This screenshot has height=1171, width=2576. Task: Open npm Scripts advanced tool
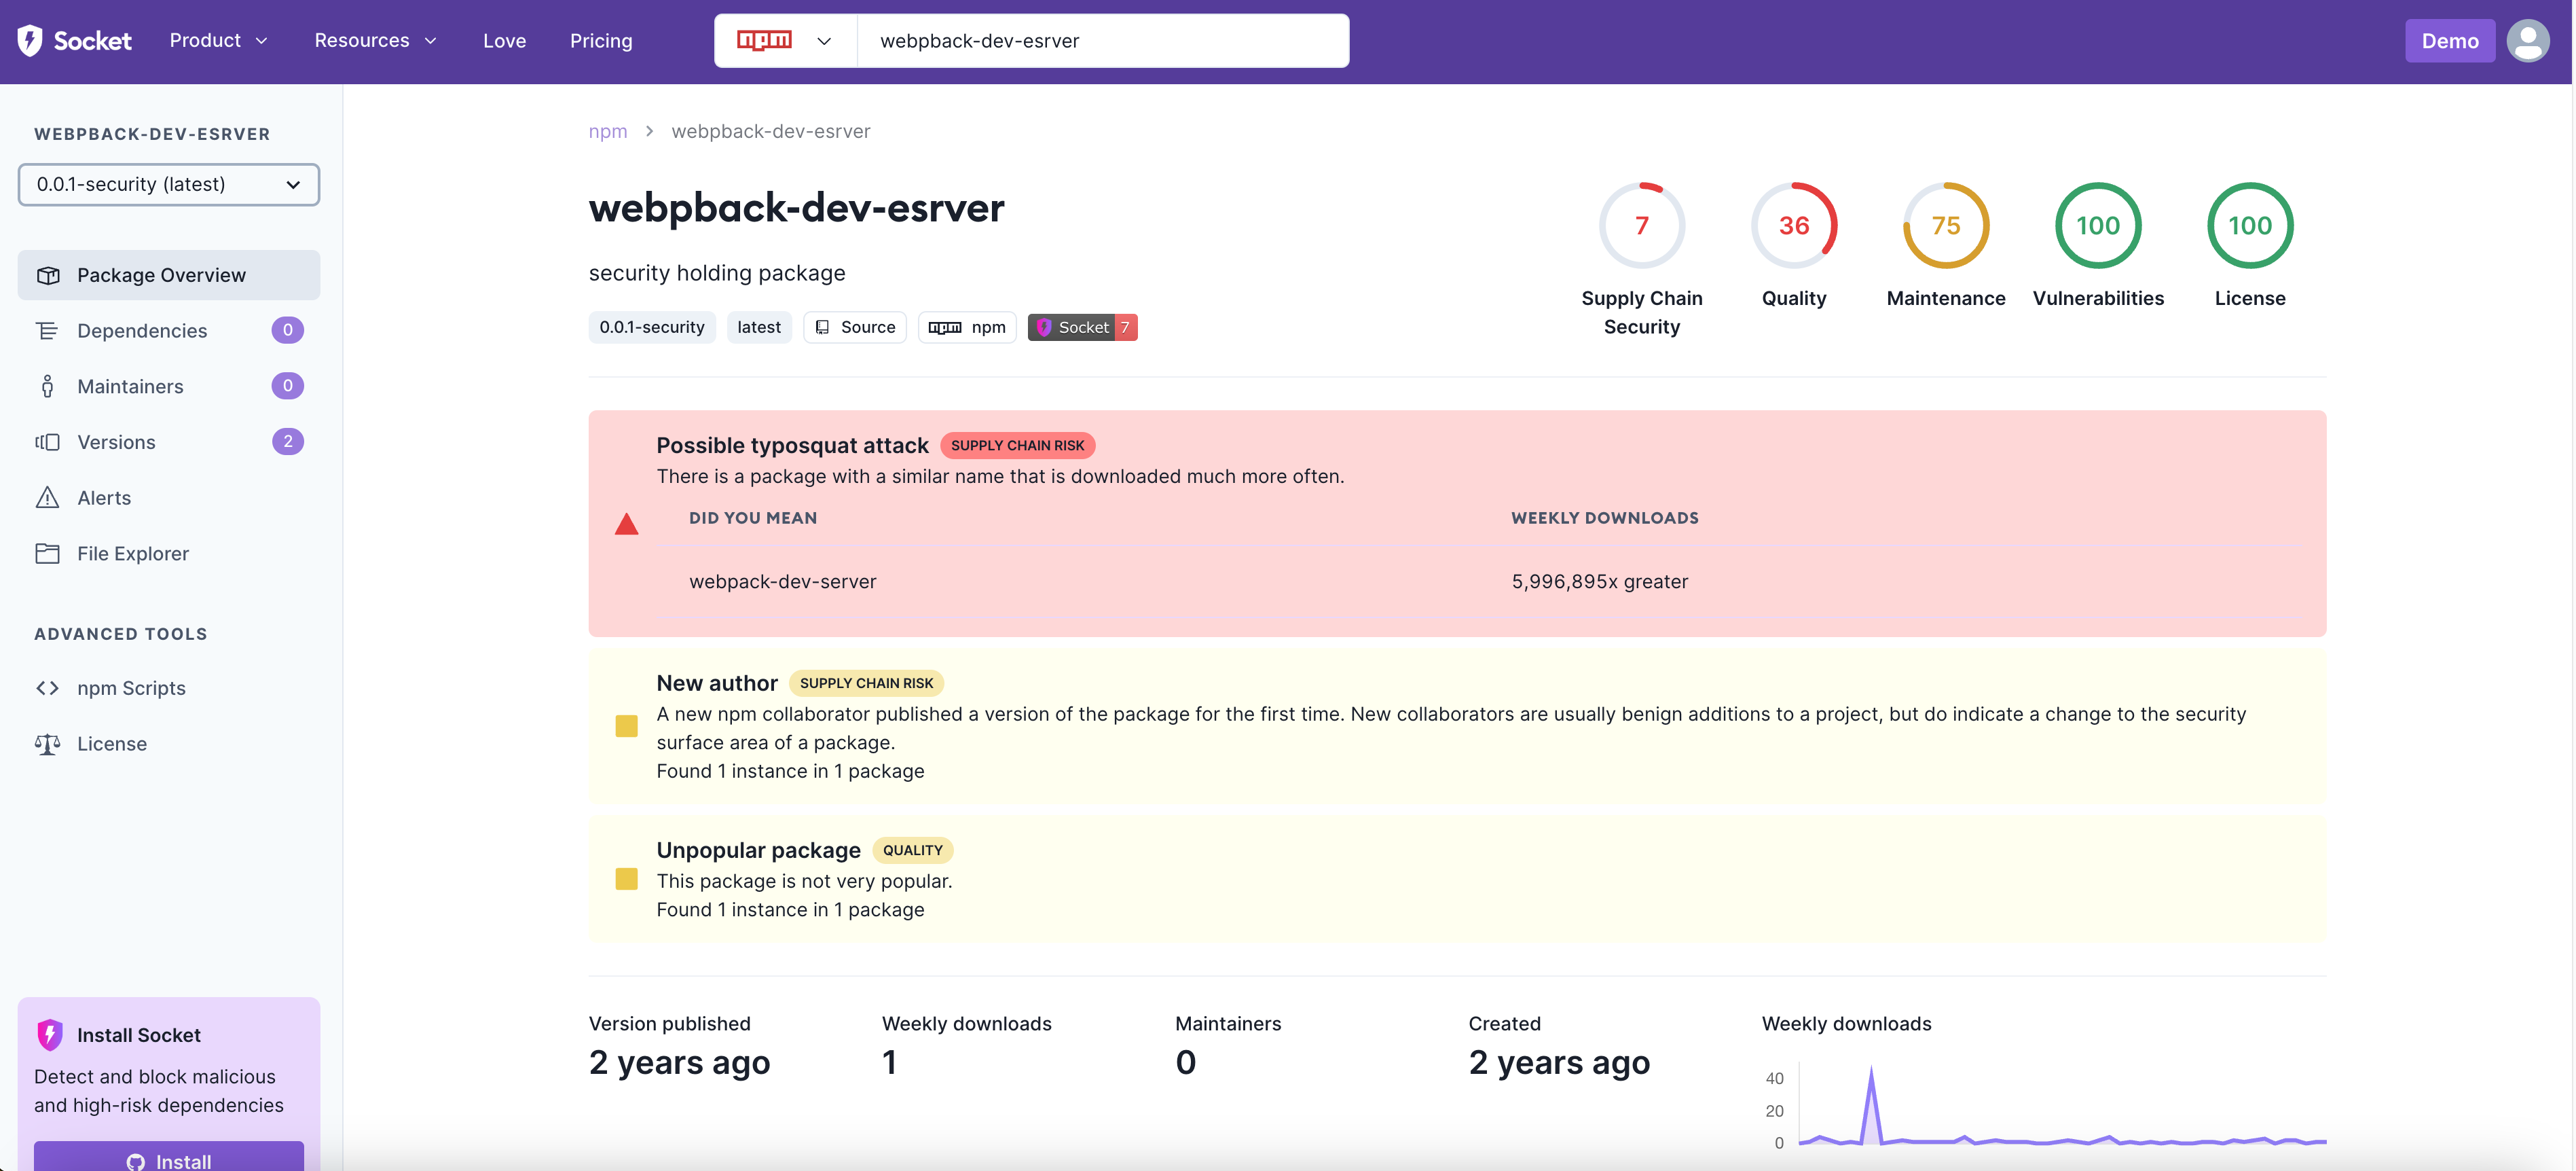pos(169,688)
